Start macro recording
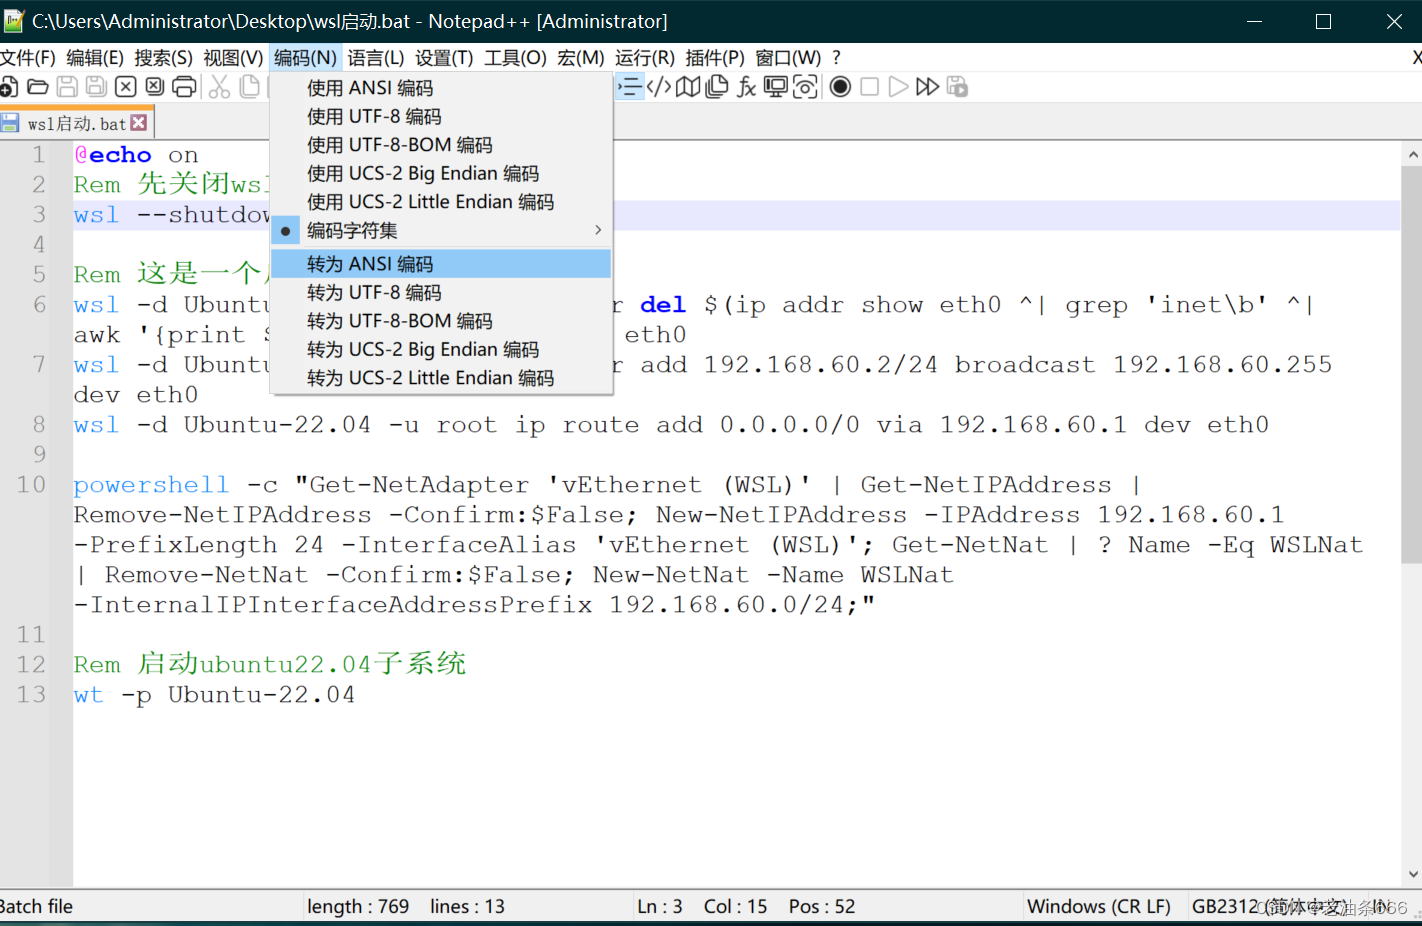Viewport: 1422px width, 926px height. click(839, 87)
